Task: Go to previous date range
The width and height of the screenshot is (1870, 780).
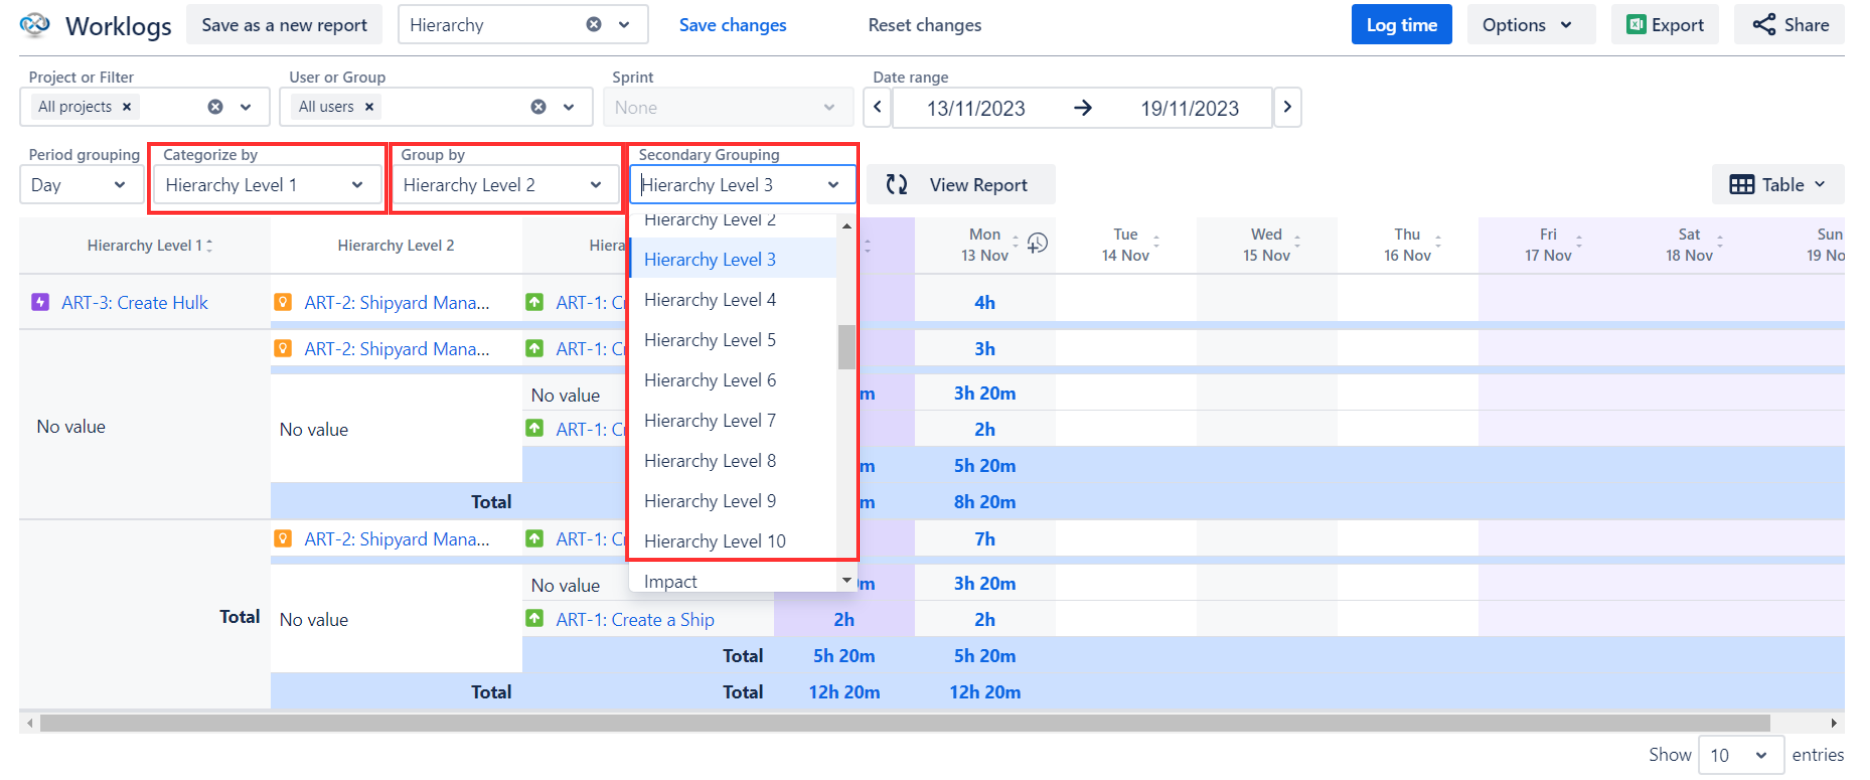Action: click(877, 107)
